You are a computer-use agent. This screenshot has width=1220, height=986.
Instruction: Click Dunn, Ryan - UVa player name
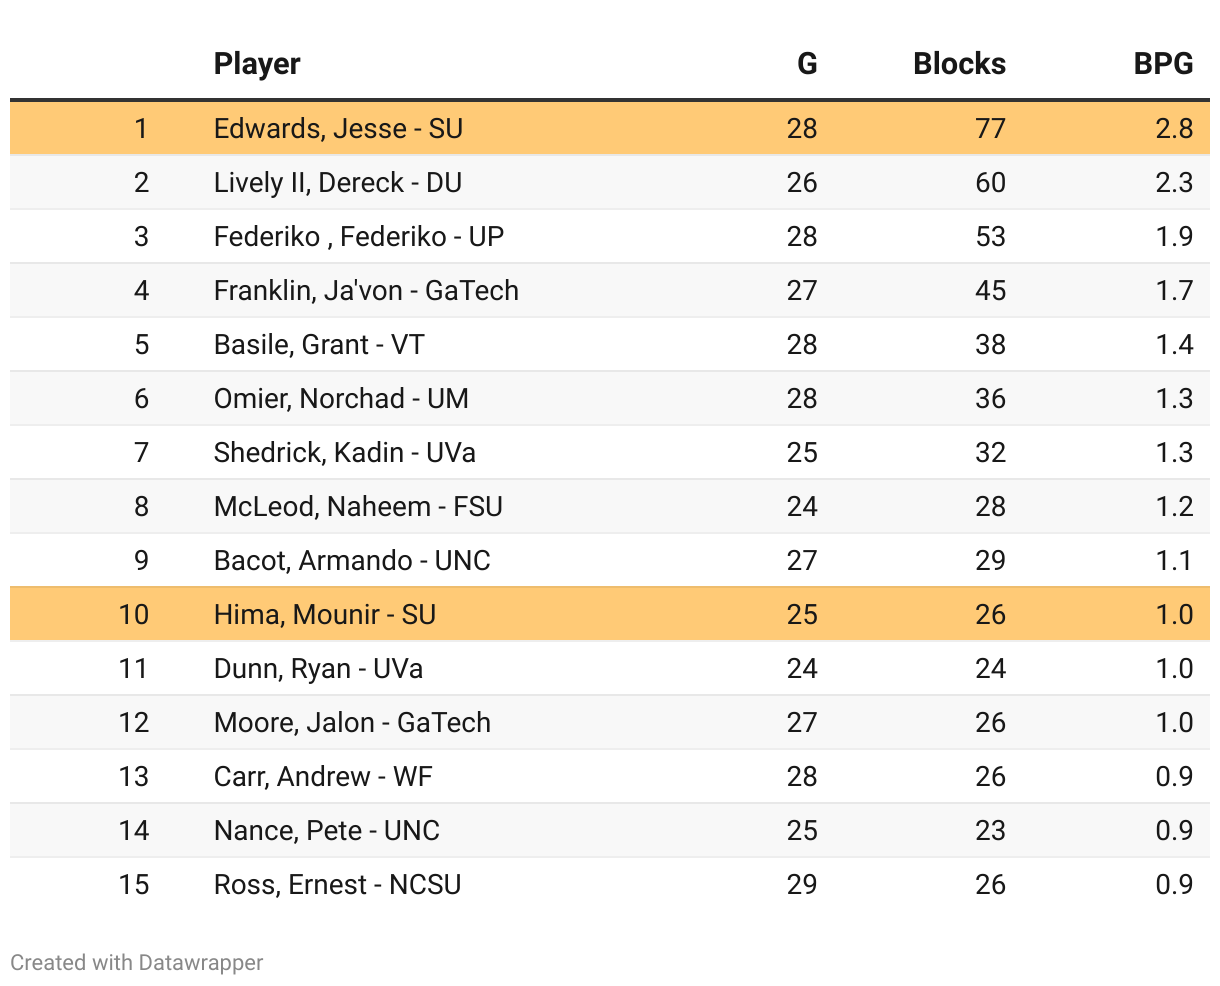tap(318, 669)
